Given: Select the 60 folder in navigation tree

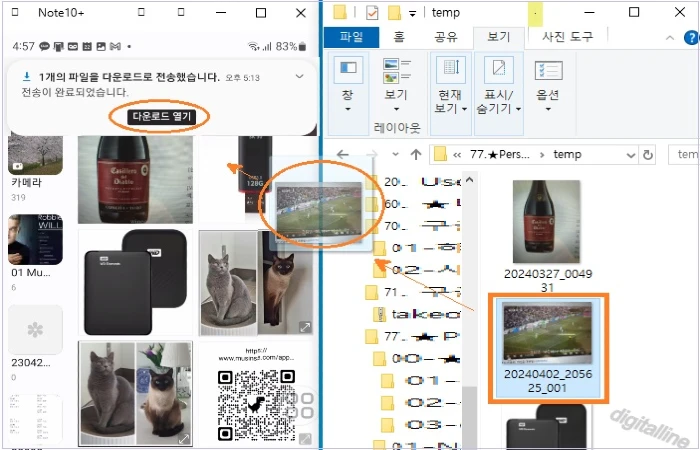Looking at the screenshot, I should [x=413, y=204].
